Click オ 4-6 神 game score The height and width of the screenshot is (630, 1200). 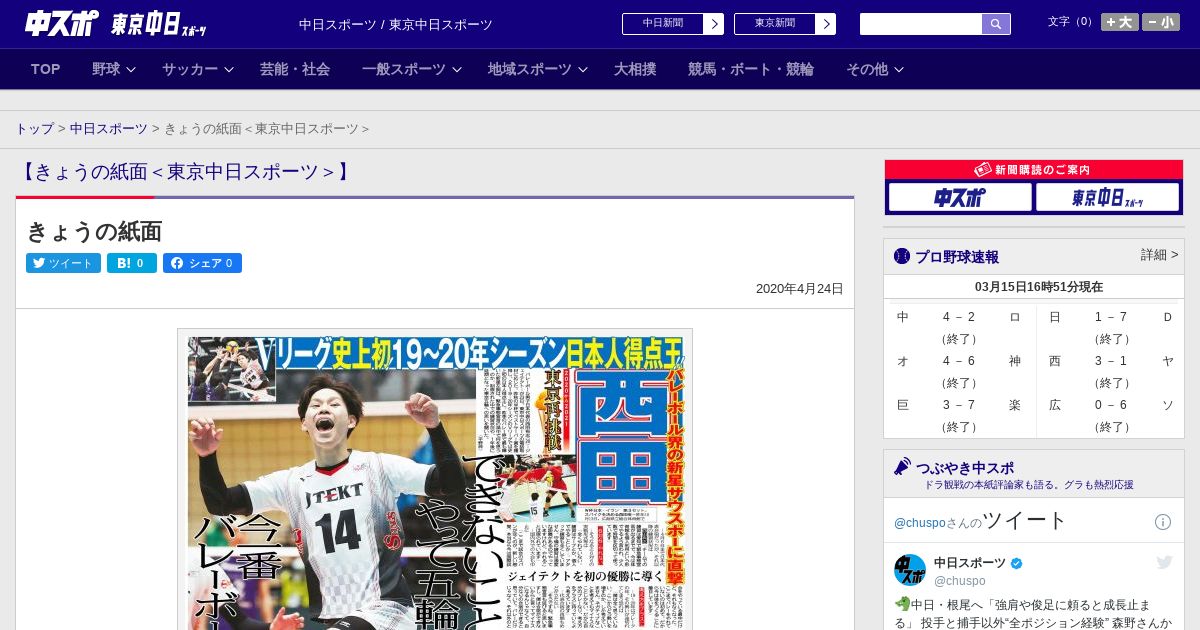959,371
